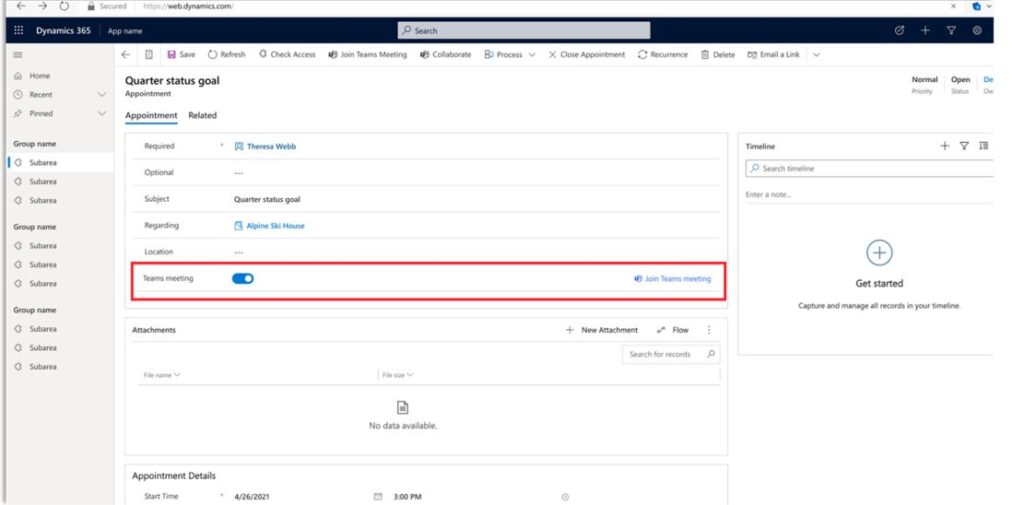
Task: Click the Dynamics 365 brand label
Action: coord(63,31)
